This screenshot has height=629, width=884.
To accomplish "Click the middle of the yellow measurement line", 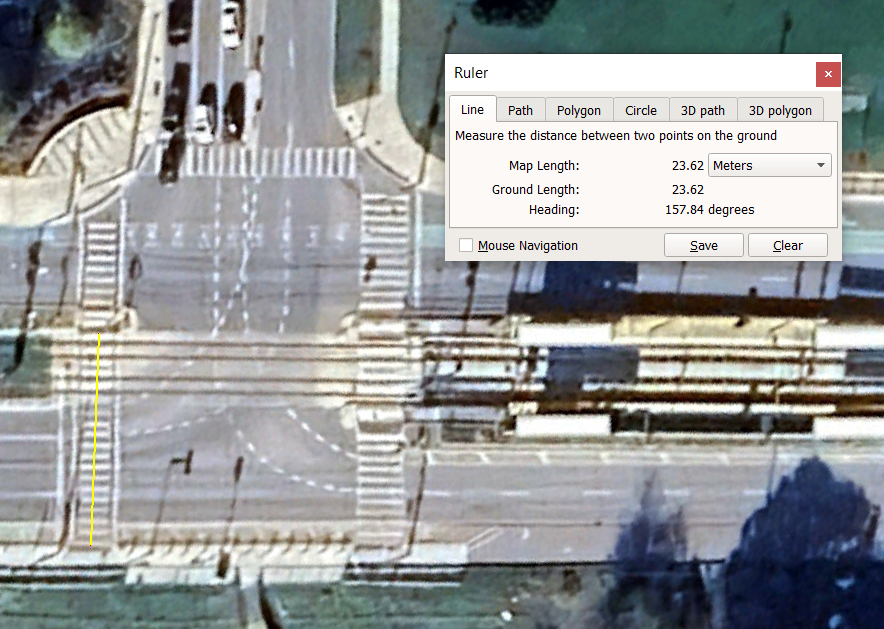I will point(95,440).
